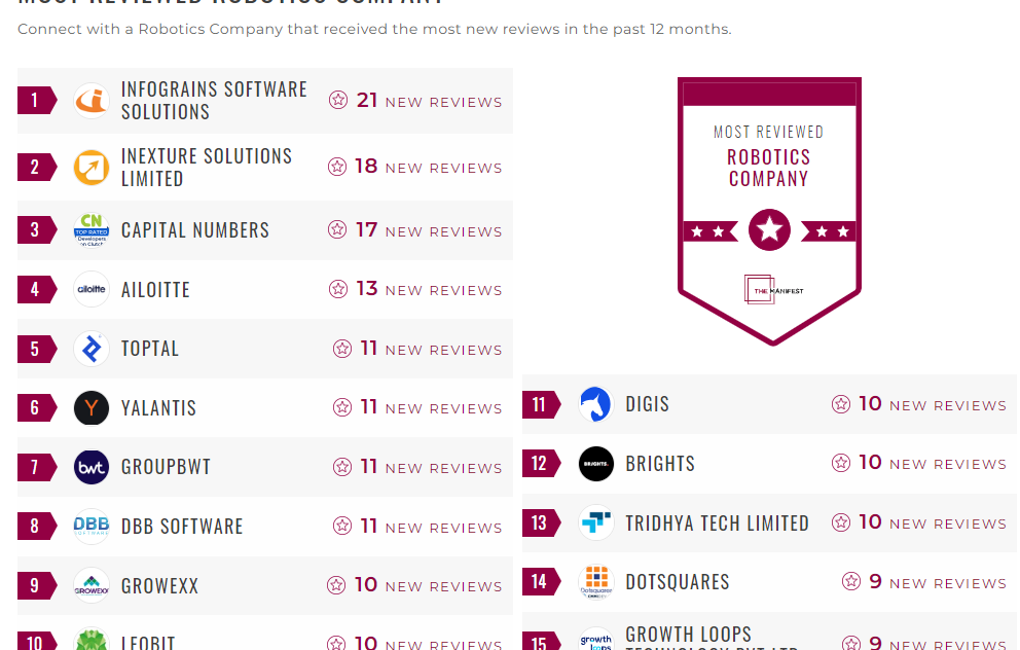
Task: Open the Ailoitte company name link
Action: 155,290
